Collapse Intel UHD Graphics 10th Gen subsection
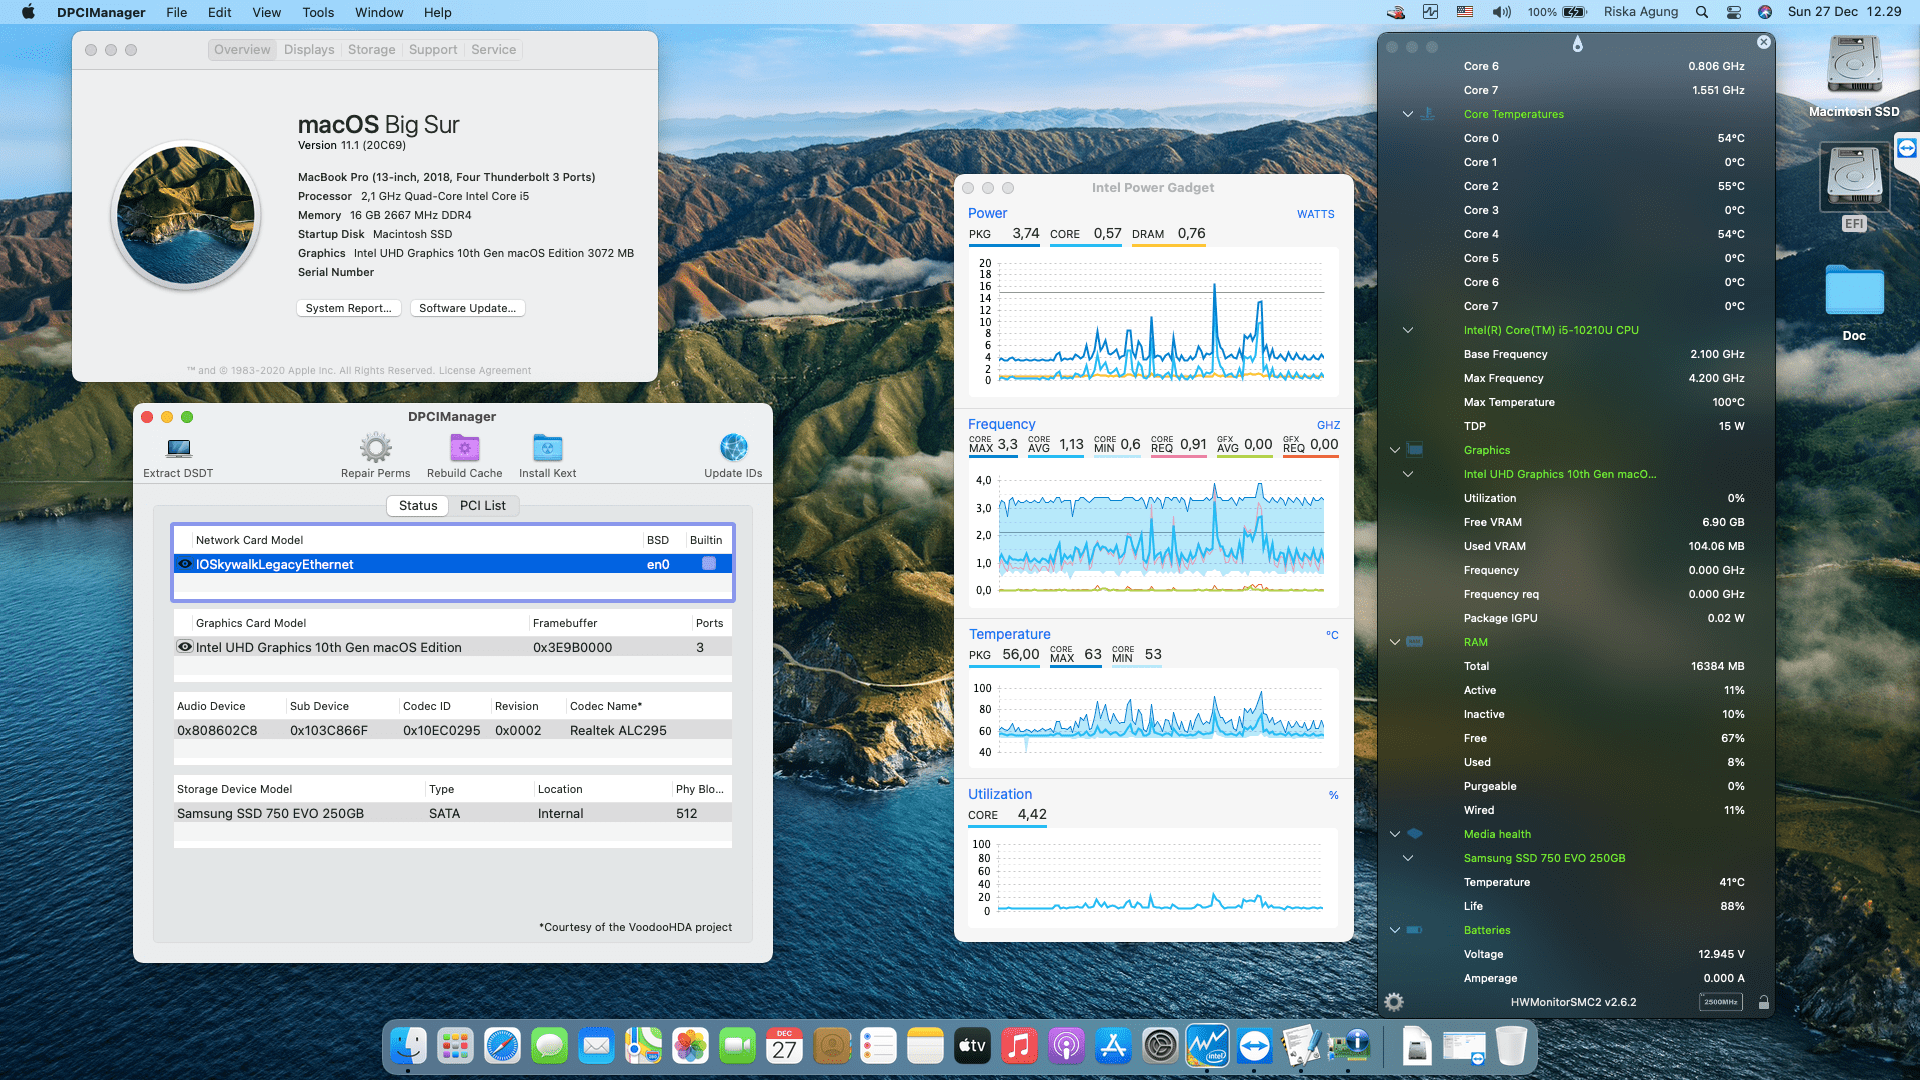 pos(1408,474)
